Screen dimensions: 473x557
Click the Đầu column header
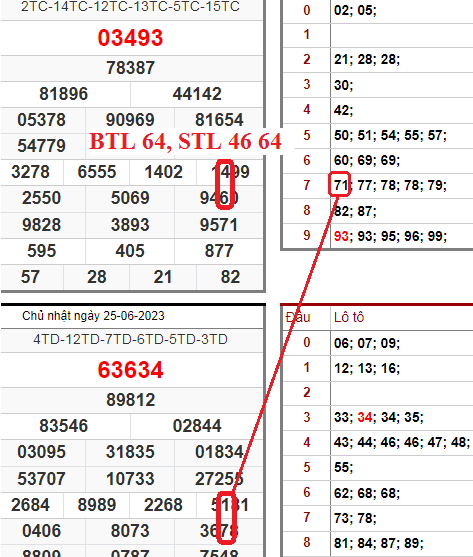[x=298, y=317]
